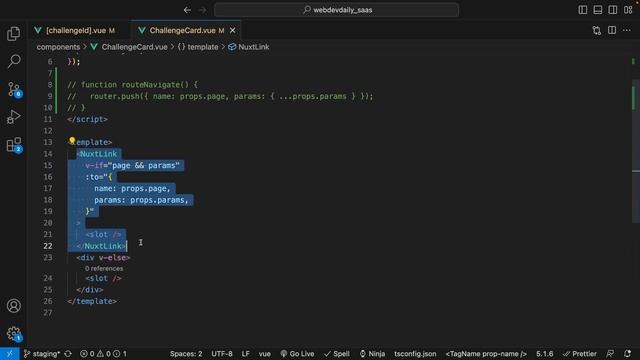Screen dimensions: 640x360
Task: Synchronize changes with the sync icon
Action: (x=68, y=354)
